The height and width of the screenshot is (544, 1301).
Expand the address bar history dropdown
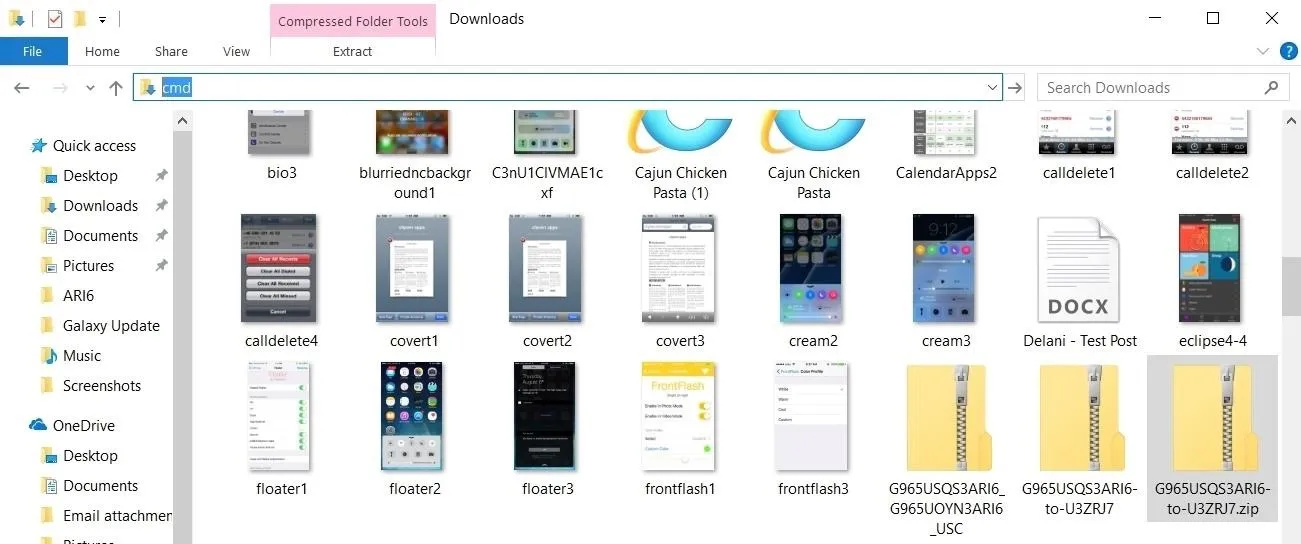[993, 88]
